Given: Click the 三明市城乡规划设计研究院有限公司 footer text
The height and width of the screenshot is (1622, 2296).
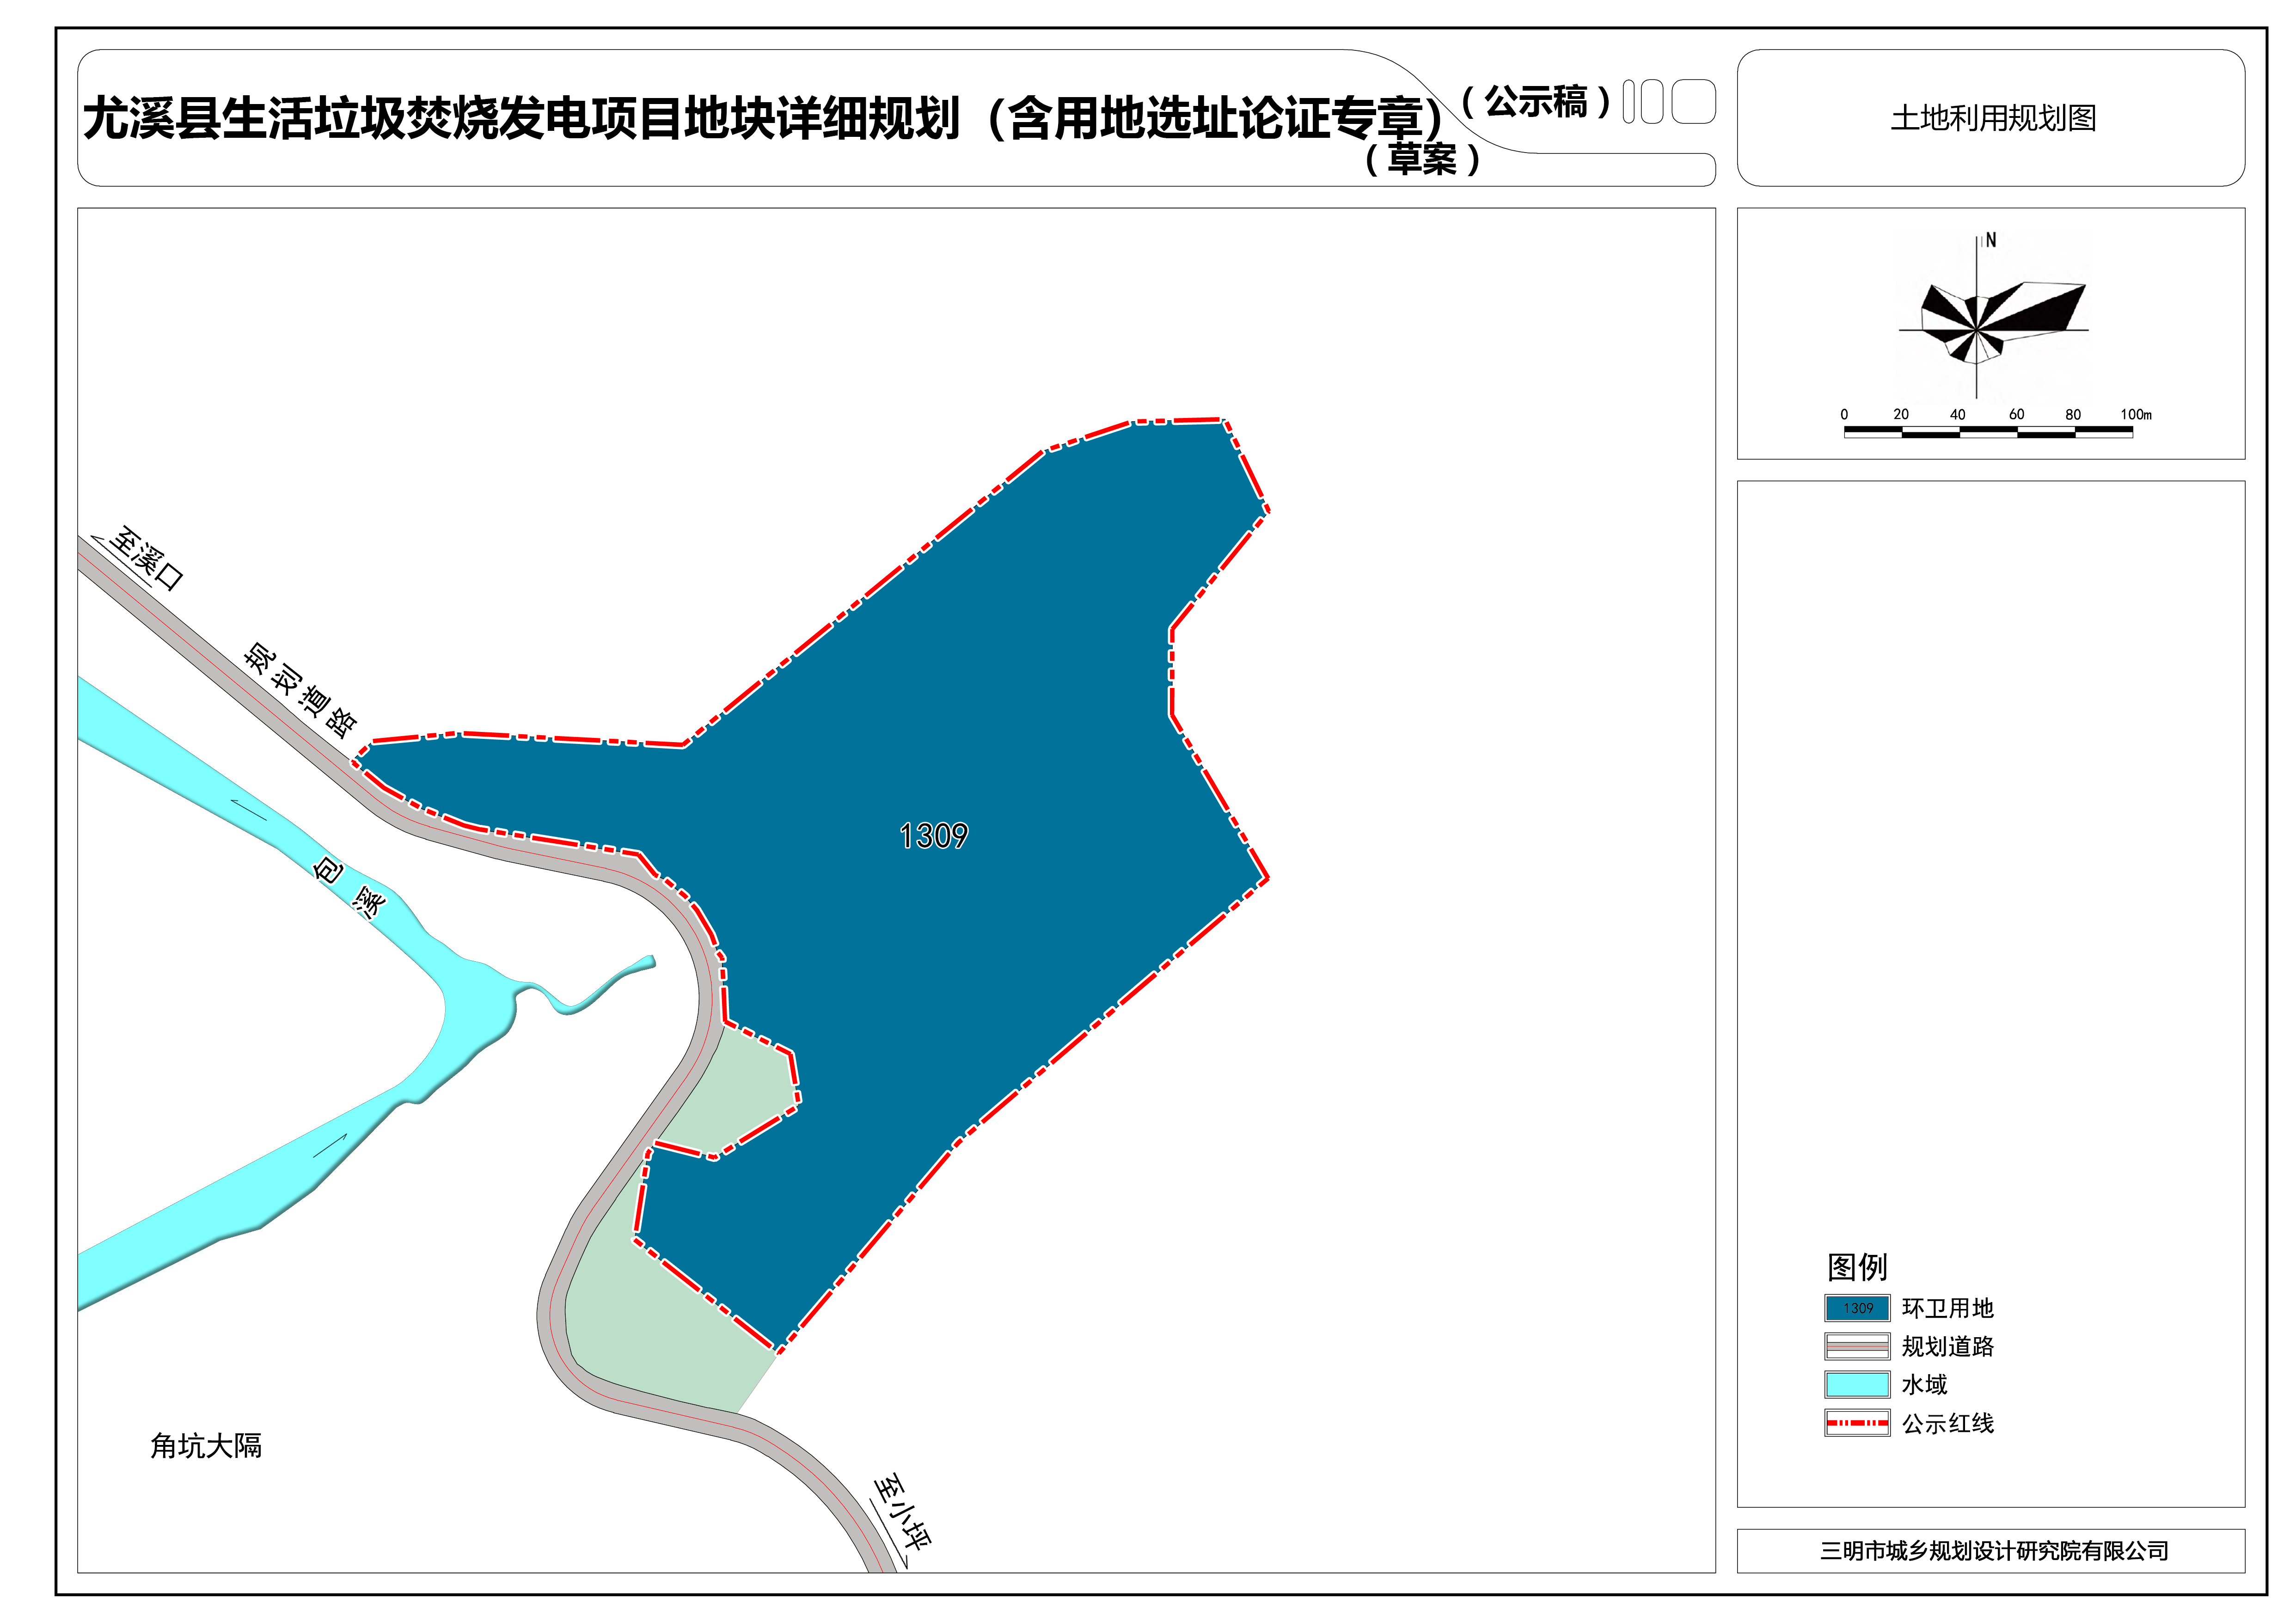Looking at the screenshot, I should click(1994, 1550).
